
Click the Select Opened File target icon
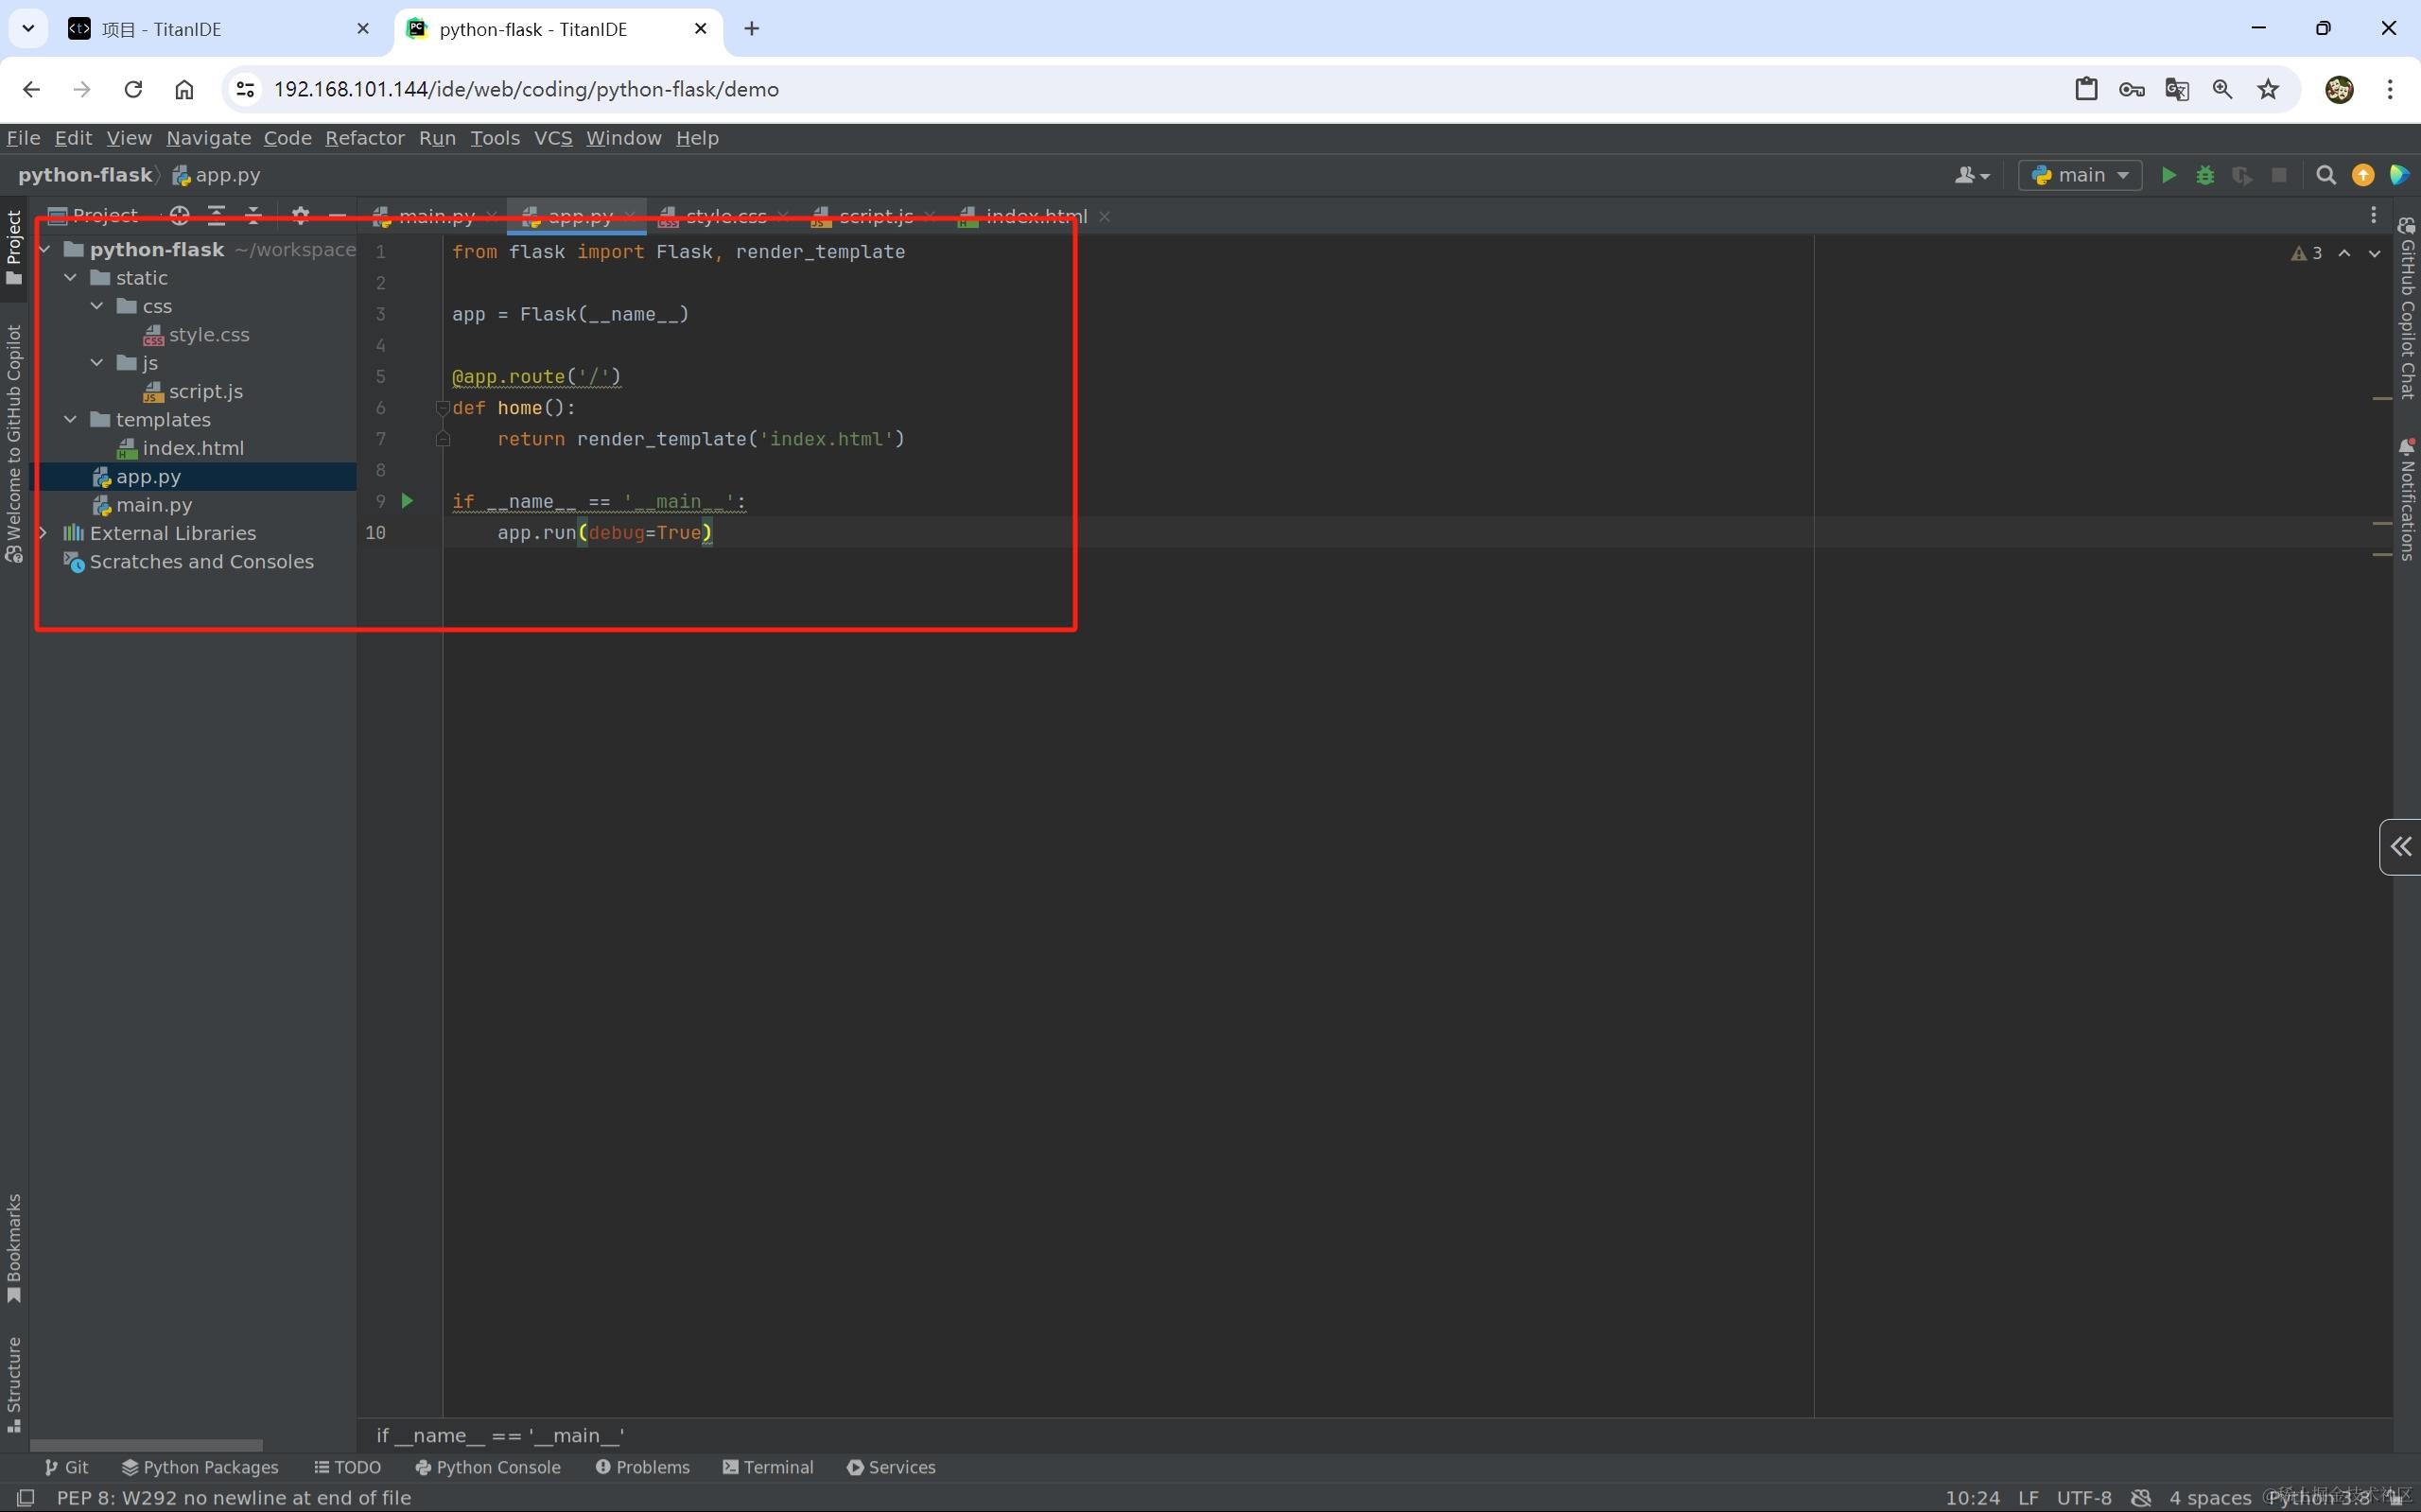coord(180,215)
